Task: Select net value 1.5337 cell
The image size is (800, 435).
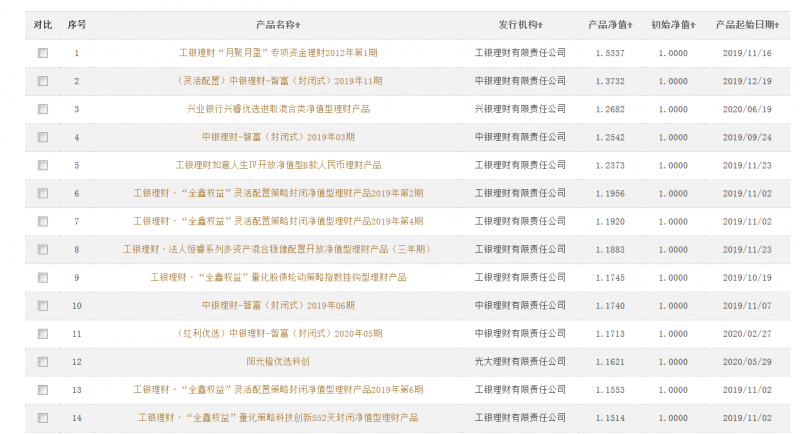Action: pyautogui.click(x=610, y=53)
